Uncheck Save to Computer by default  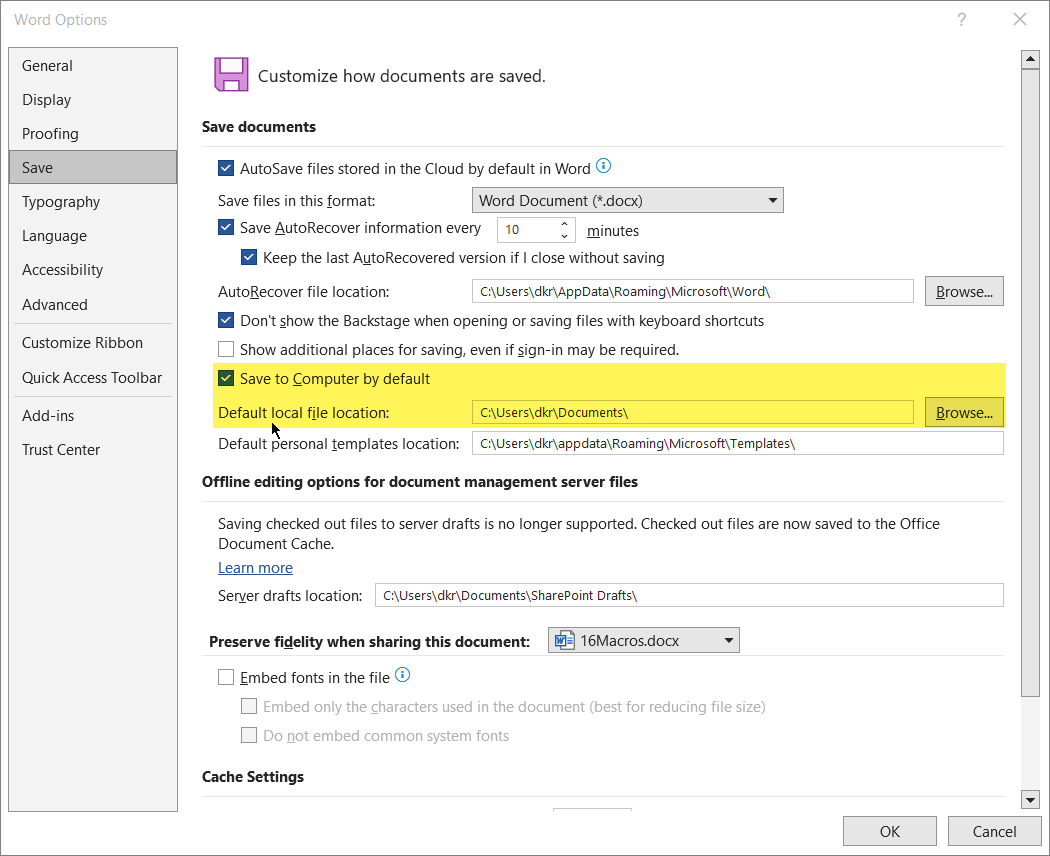[226, 378]
